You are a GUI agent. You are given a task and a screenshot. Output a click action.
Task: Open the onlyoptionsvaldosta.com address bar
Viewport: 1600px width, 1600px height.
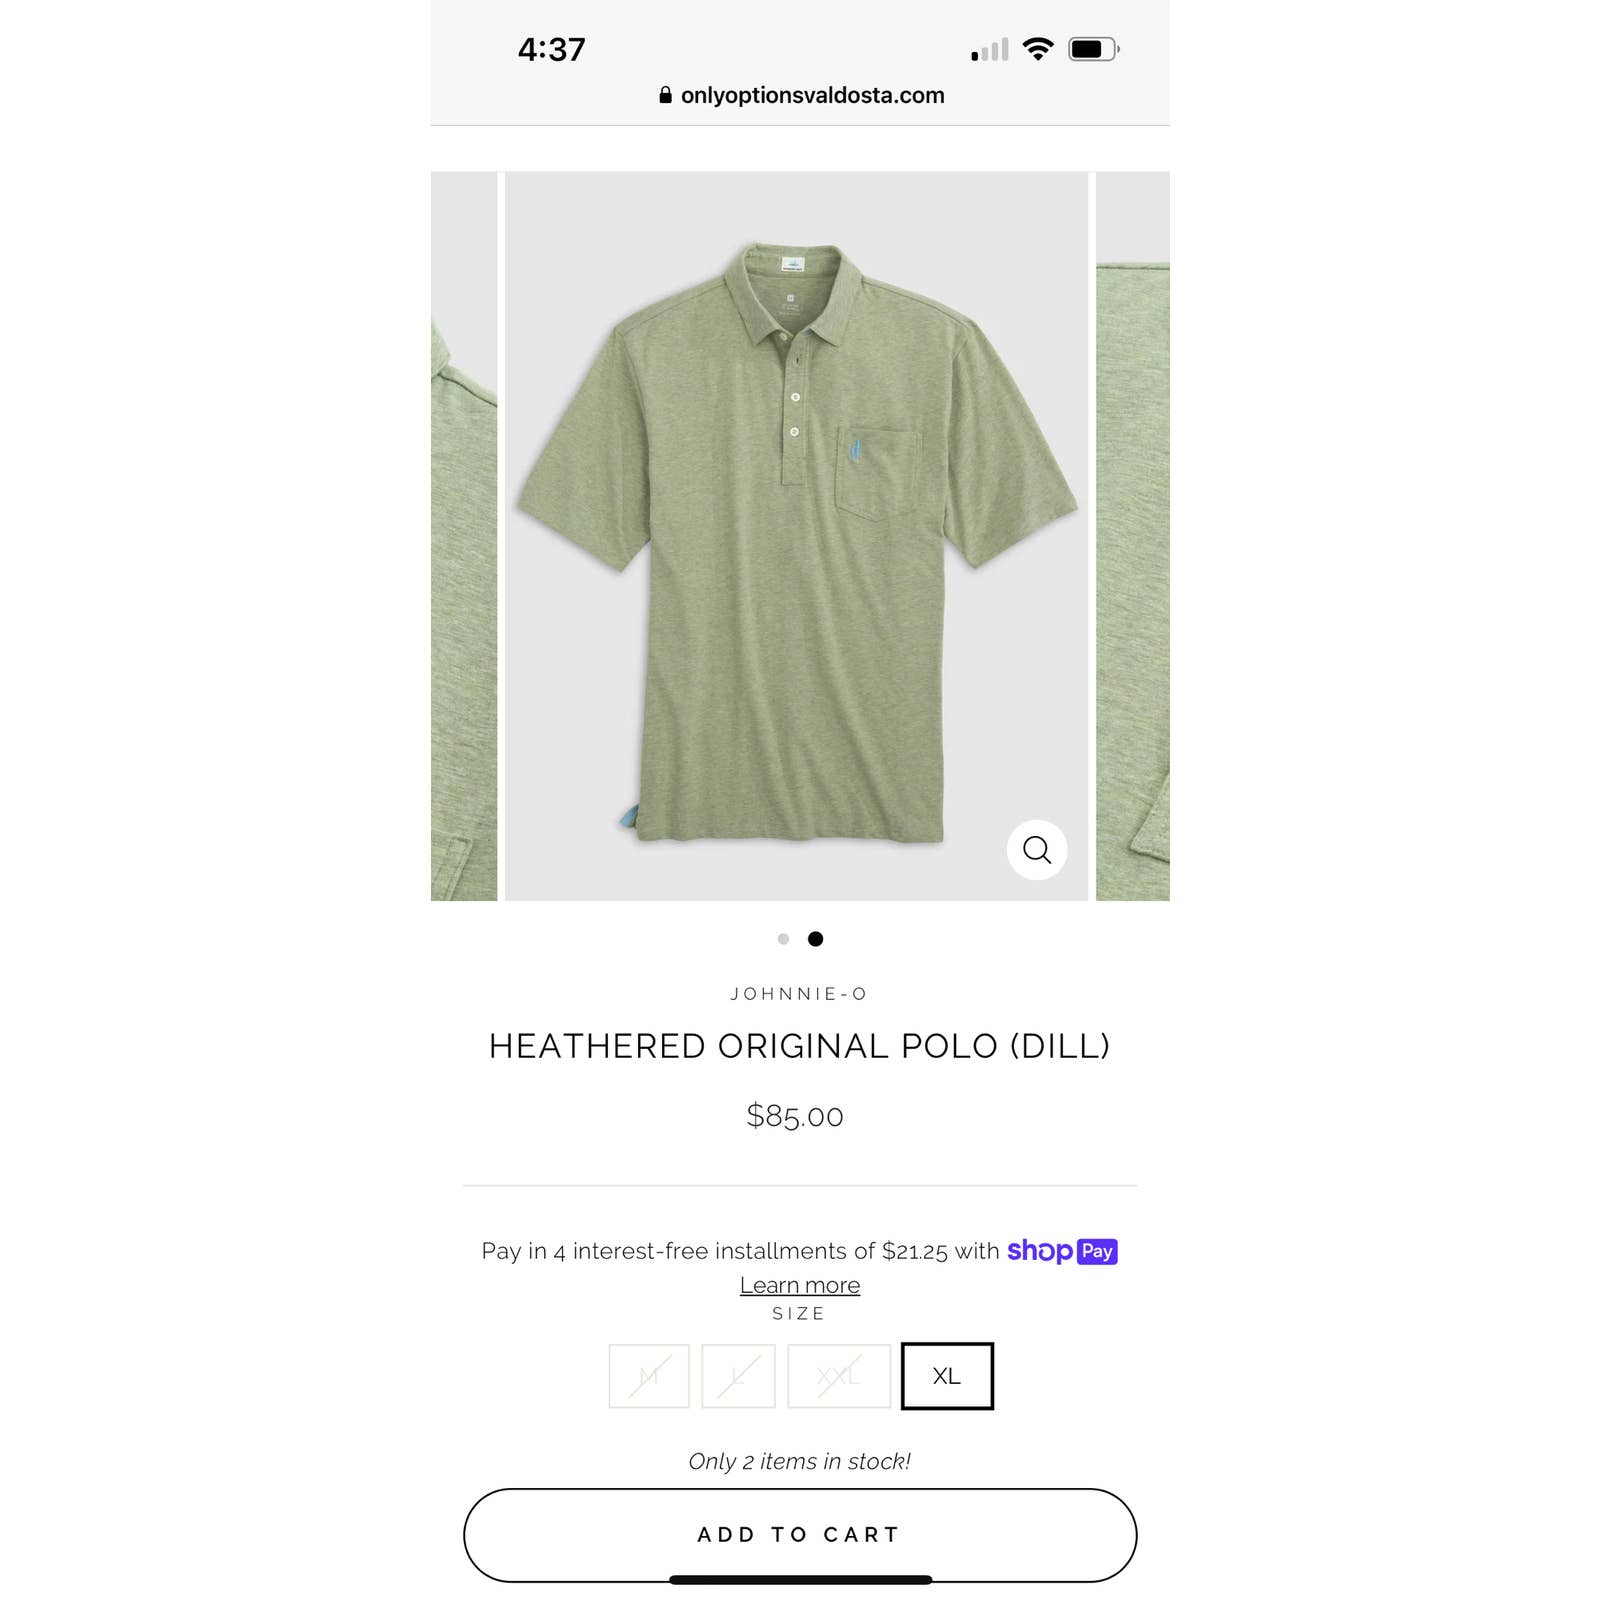[801, 95]
